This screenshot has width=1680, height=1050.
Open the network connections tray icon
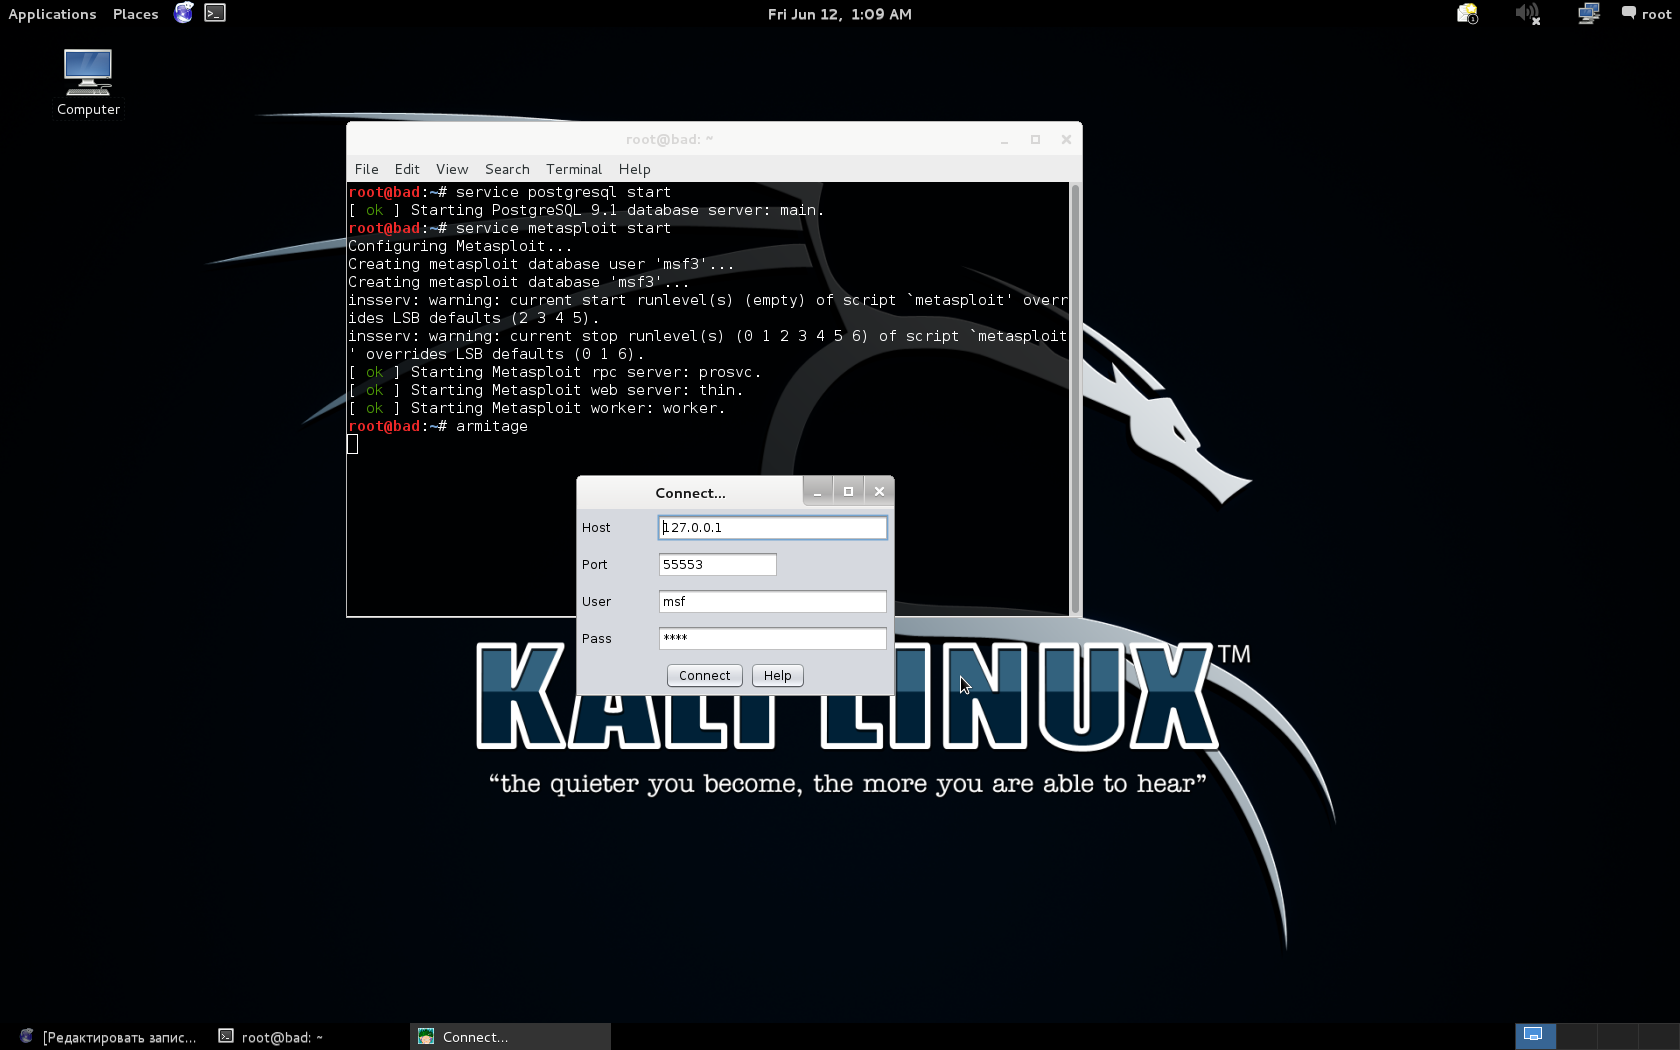(1588, 14)
